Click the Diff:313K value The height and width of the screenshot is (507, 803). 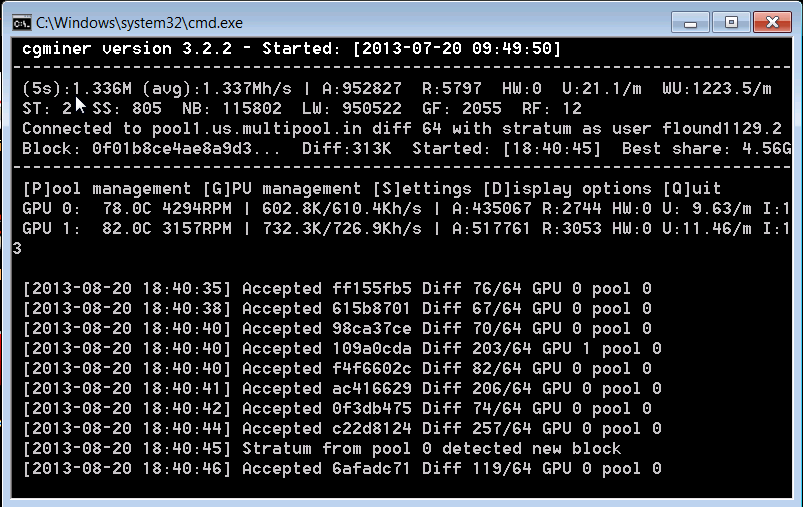click(347, 149)
